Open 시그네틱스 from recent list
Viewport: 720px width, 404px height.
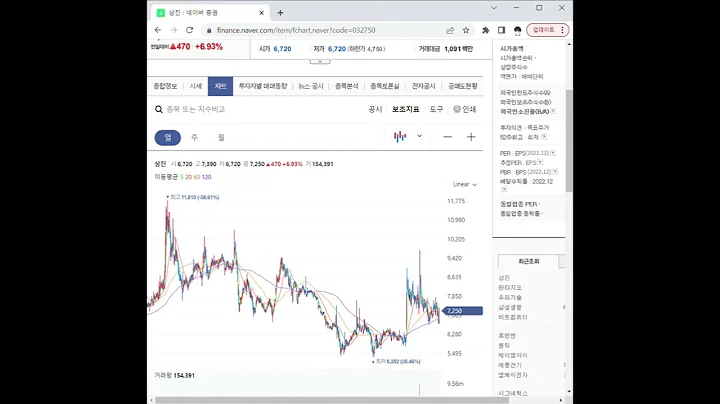pos(513,393)
